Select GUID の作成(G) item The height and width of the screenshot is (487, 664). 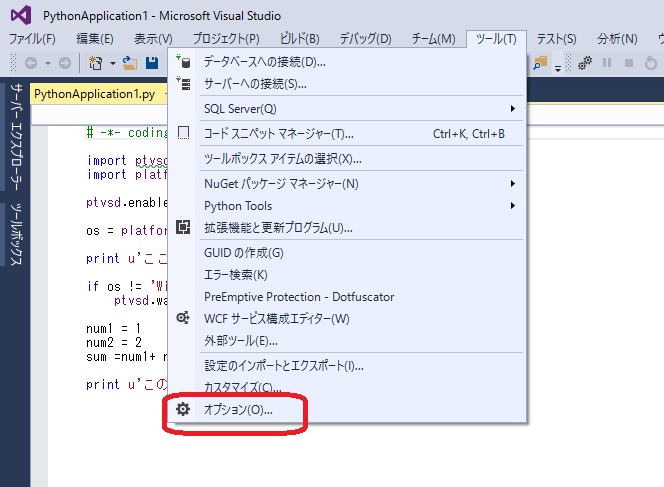(347, 253)
